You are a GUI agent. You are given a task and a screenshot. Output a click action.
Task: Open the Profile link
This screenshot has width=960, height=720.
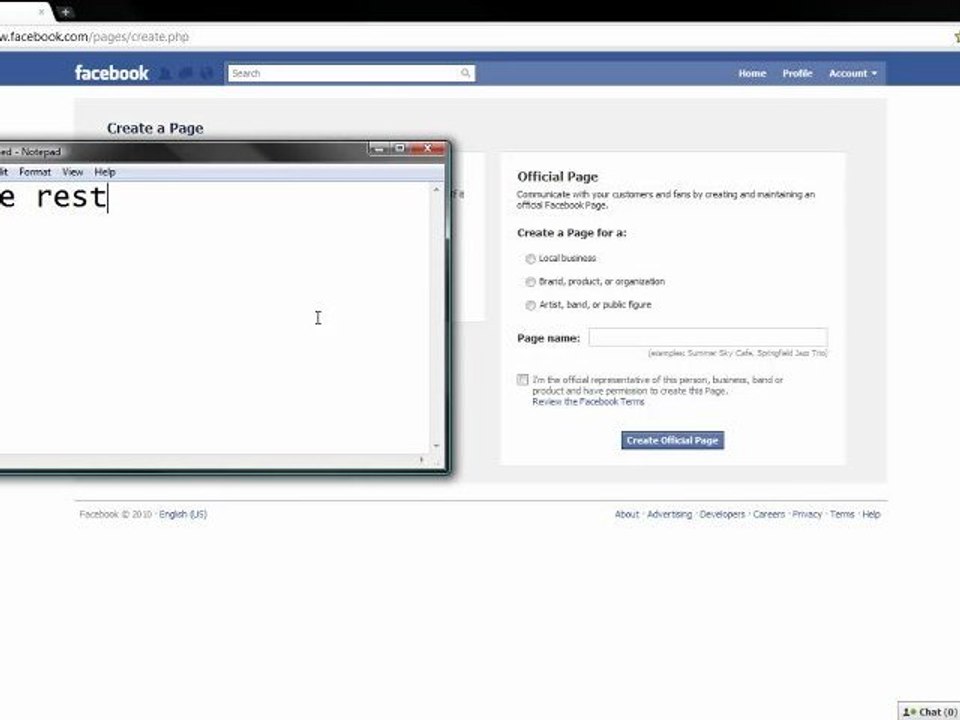pos(797,73)
